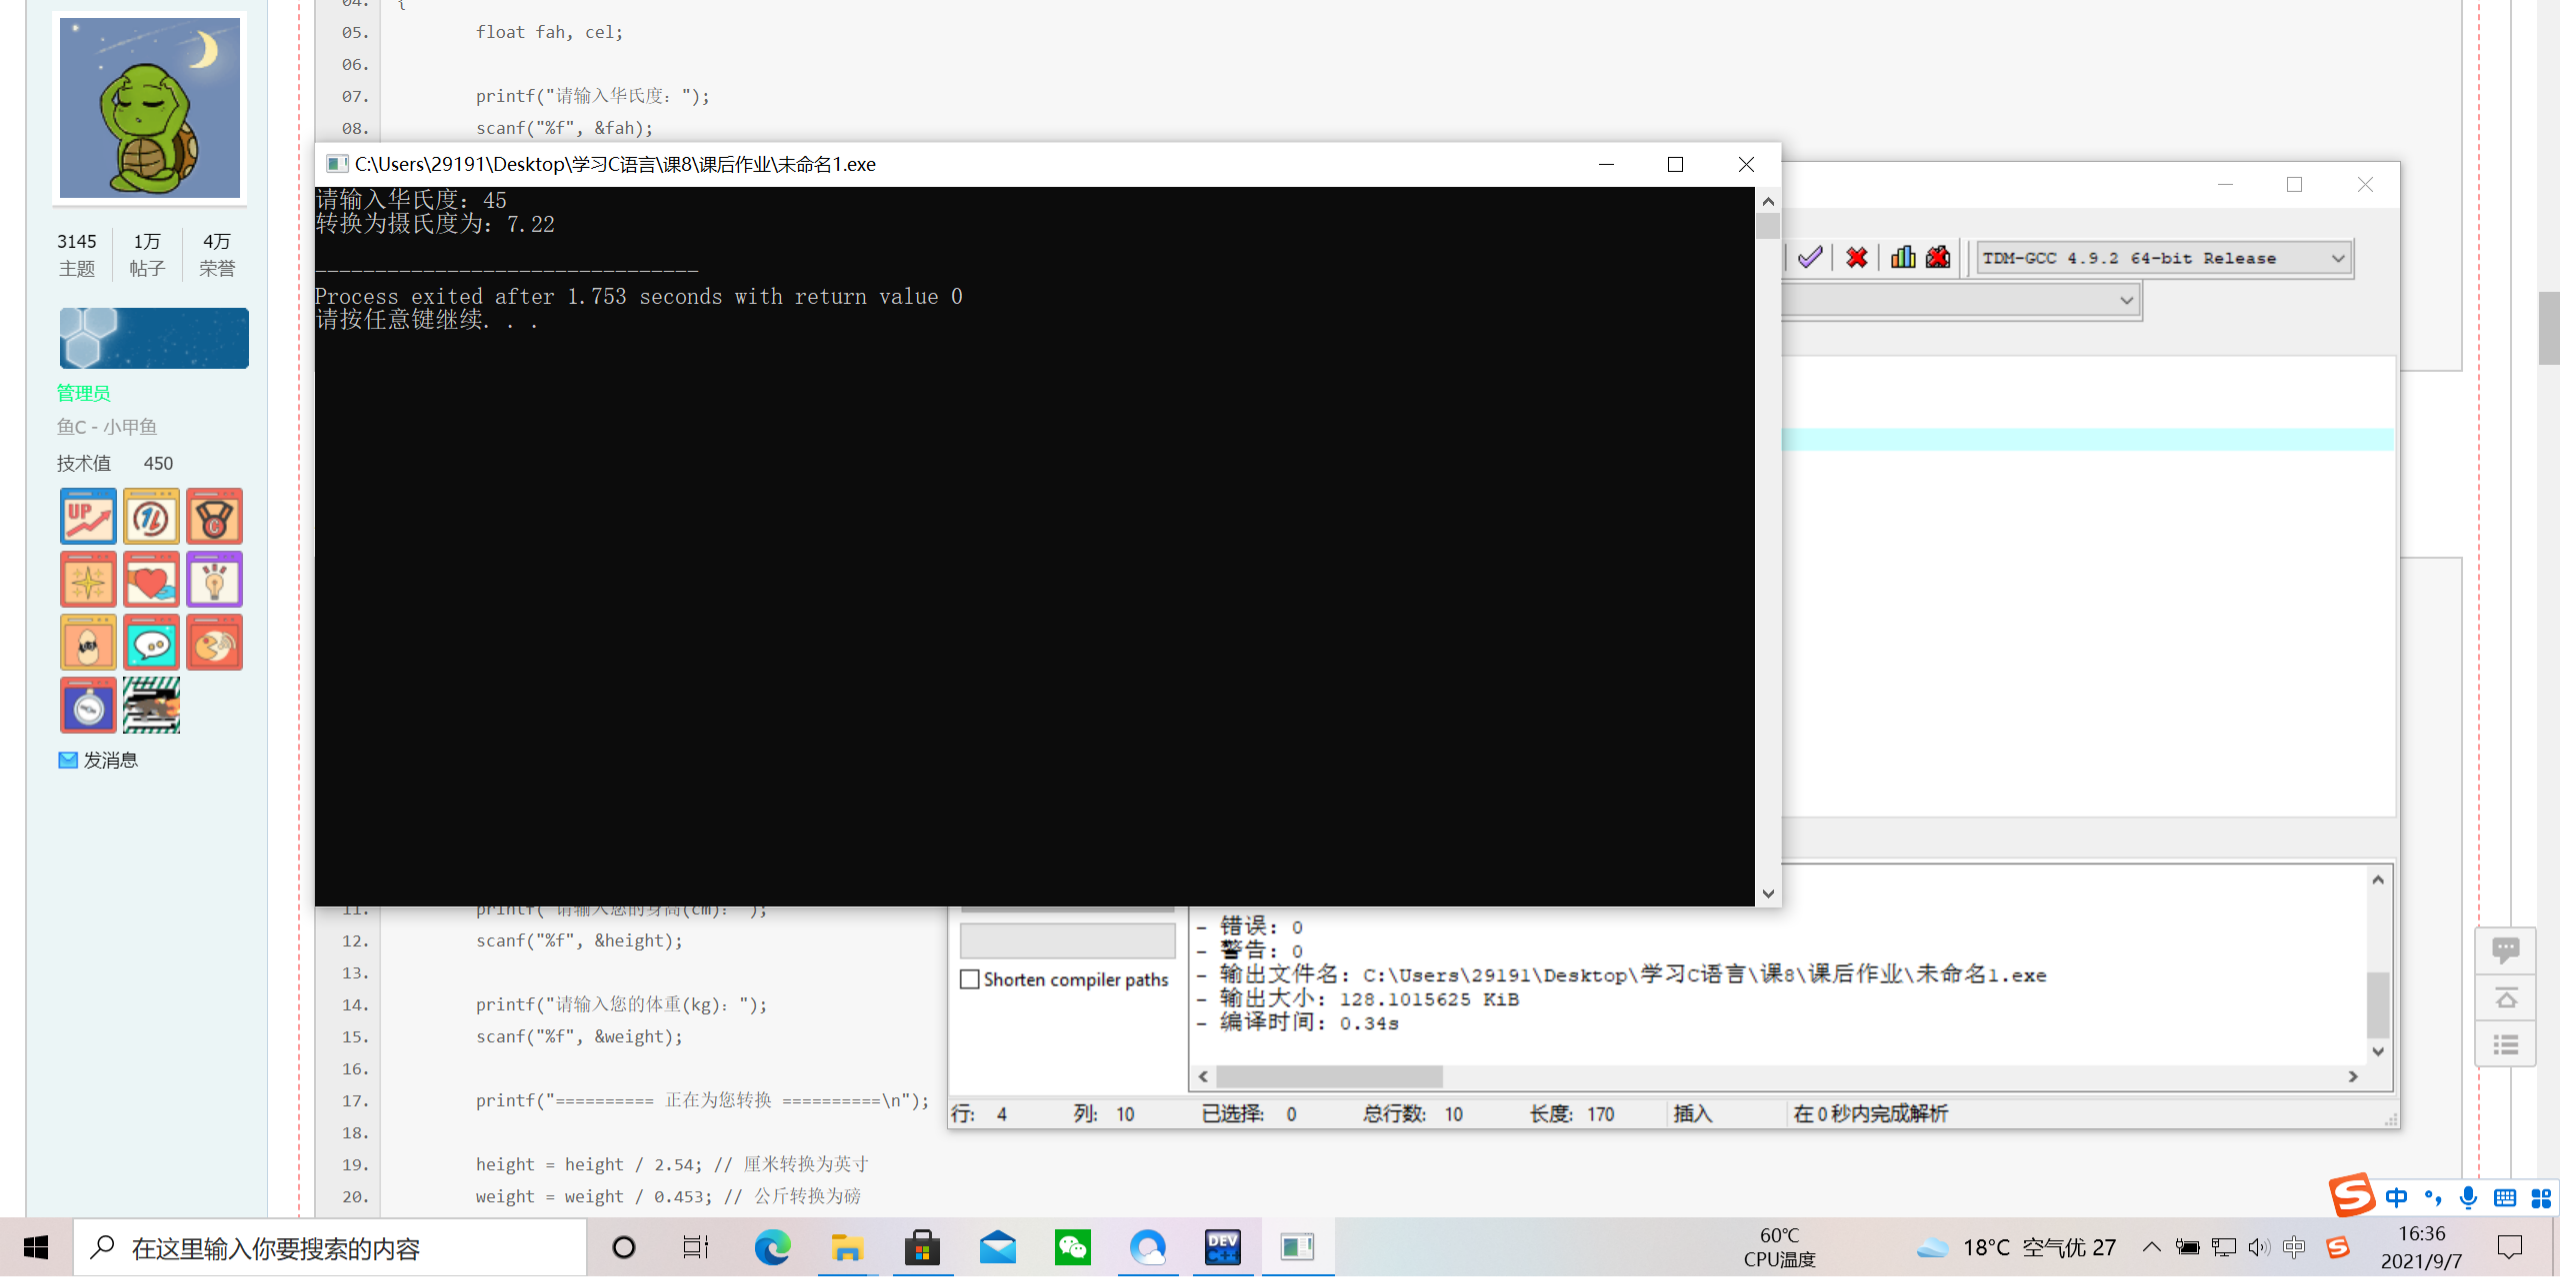Open the Mail app from the taskbar
The image size is (2560, 1277).
point(997,1247)
